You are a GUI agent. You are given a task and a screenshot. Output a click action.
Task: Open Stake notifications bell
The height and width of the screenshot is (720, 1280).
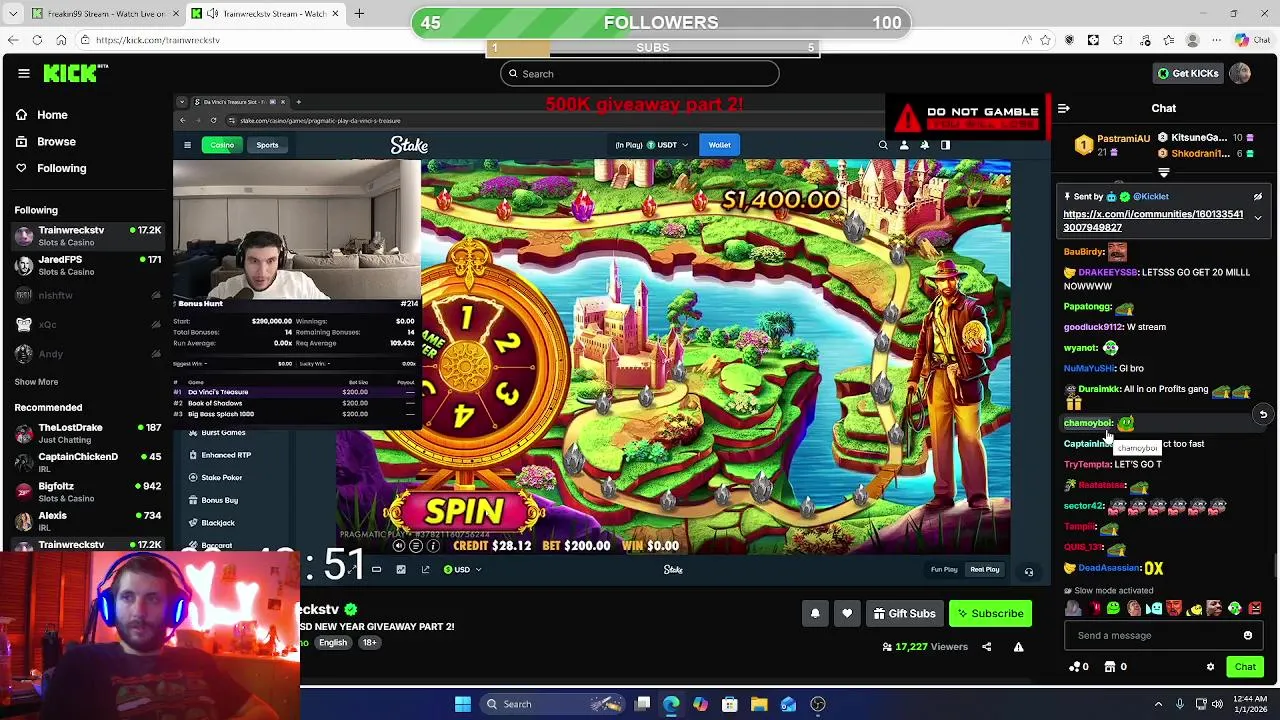coord(924,145)
